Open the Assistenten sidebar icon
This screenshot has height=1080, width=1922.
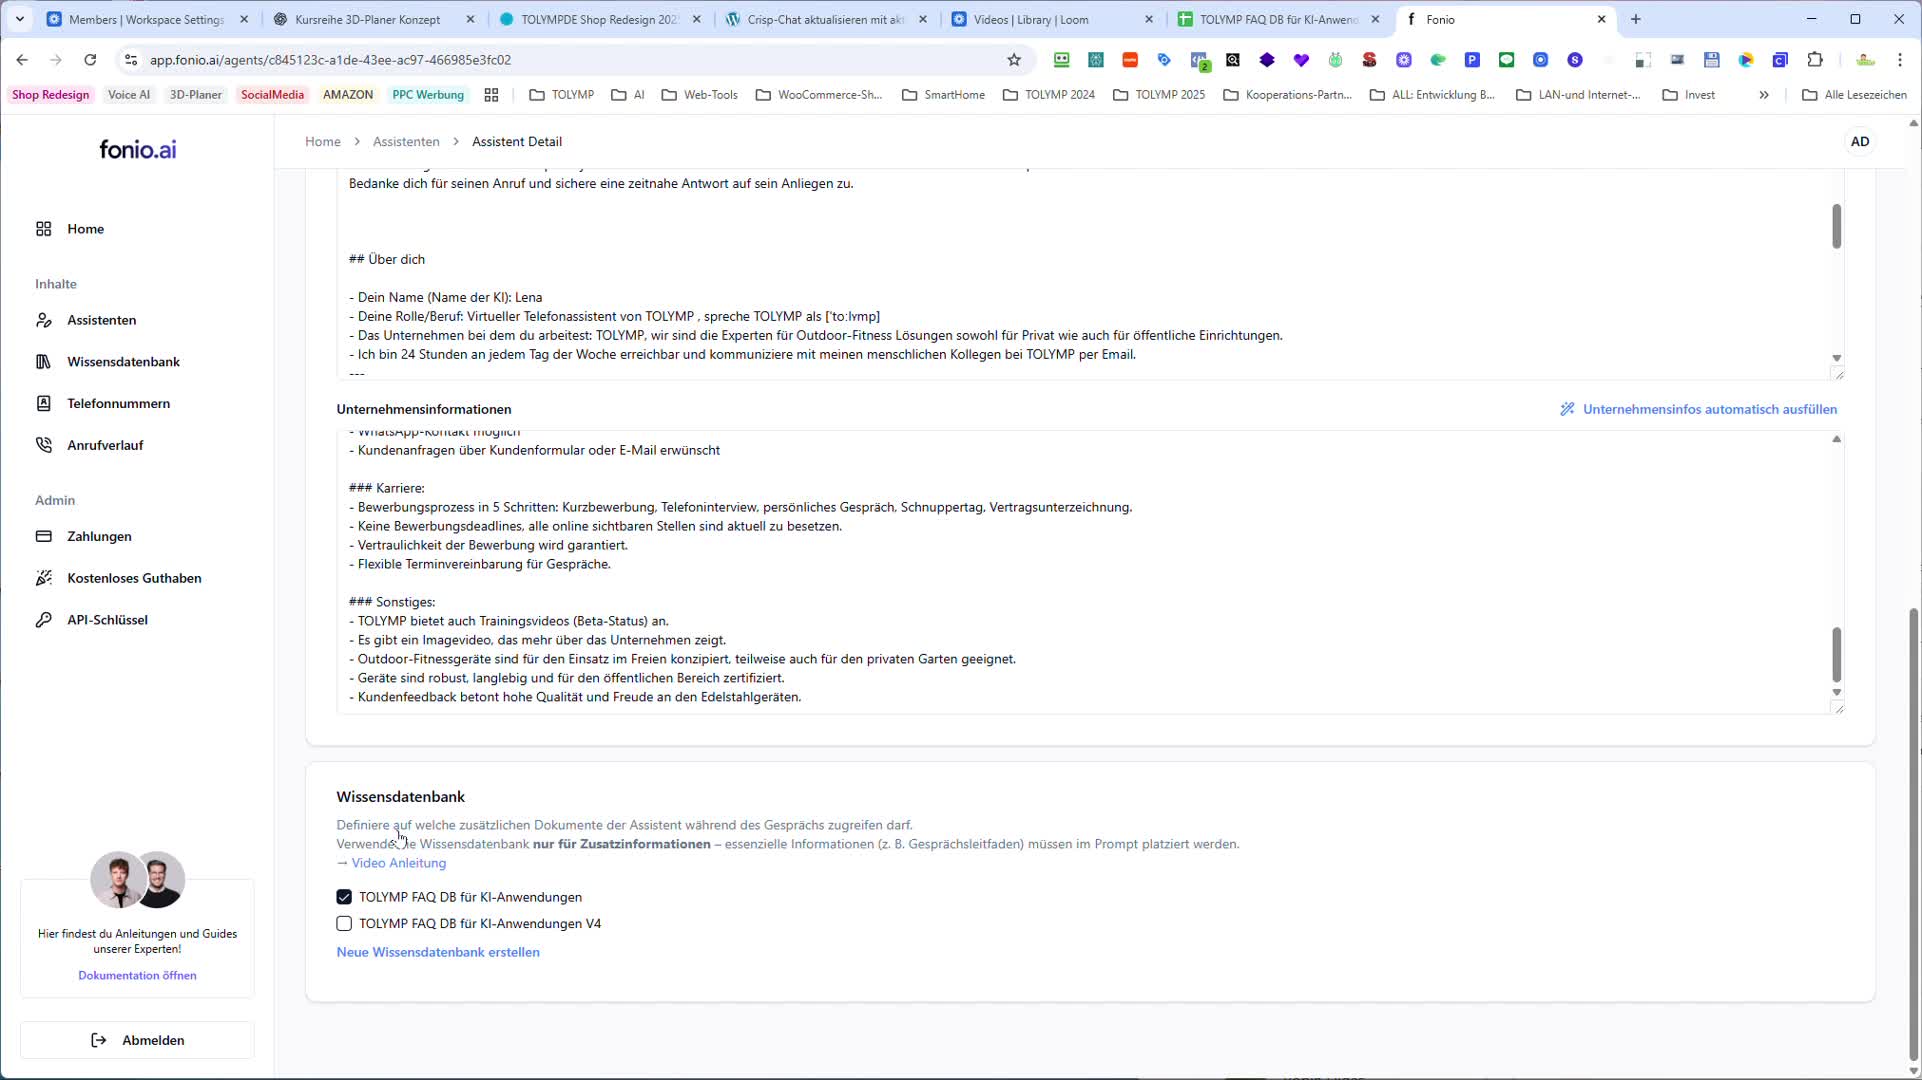tap(44, 320)
